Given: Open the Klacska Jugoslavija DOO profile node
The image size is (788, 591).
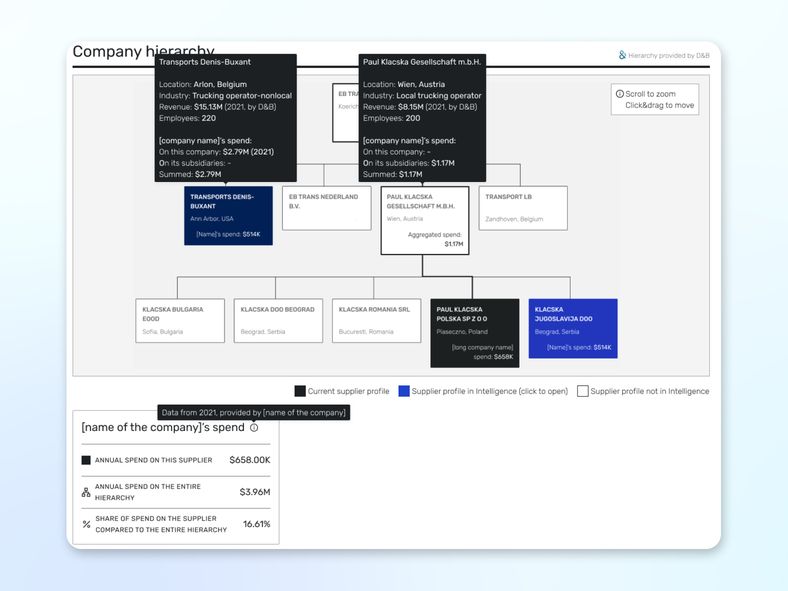Looking at the screenshot, I should pyautogui.click(x=573, y=329).
